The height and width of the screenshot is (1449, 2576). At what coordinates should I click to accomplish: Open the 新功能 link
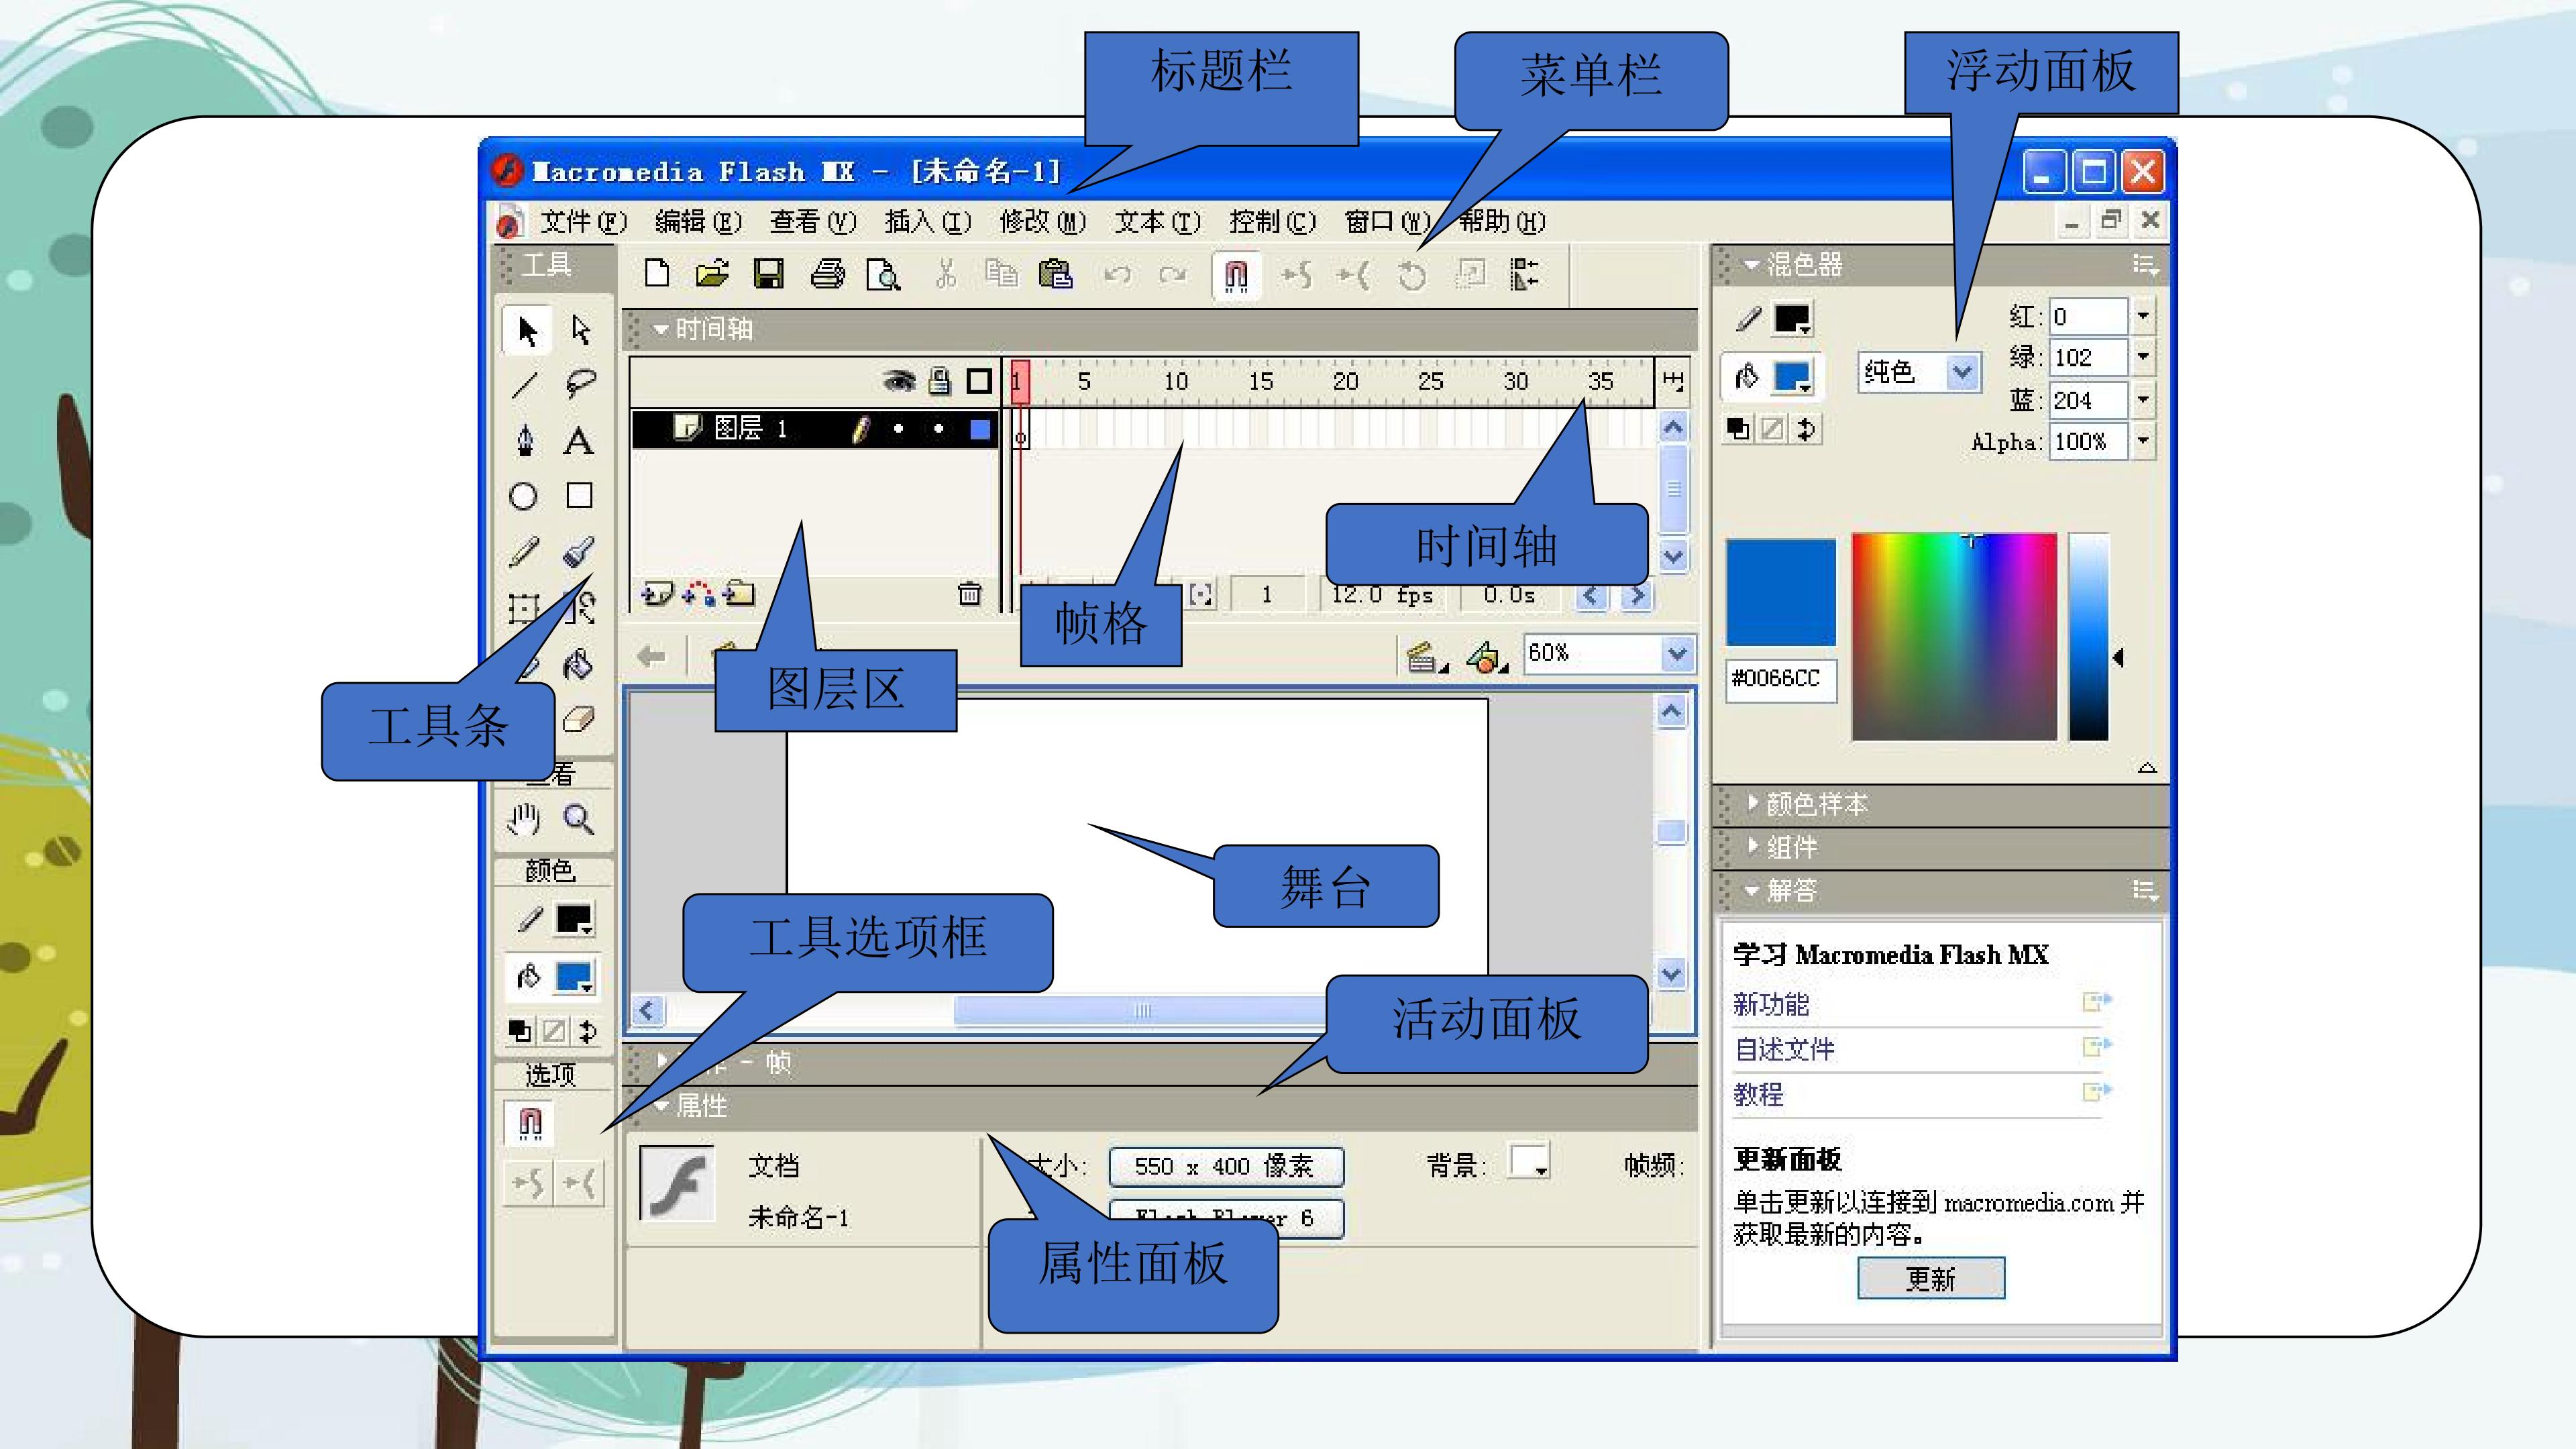coord(1770,1003)
